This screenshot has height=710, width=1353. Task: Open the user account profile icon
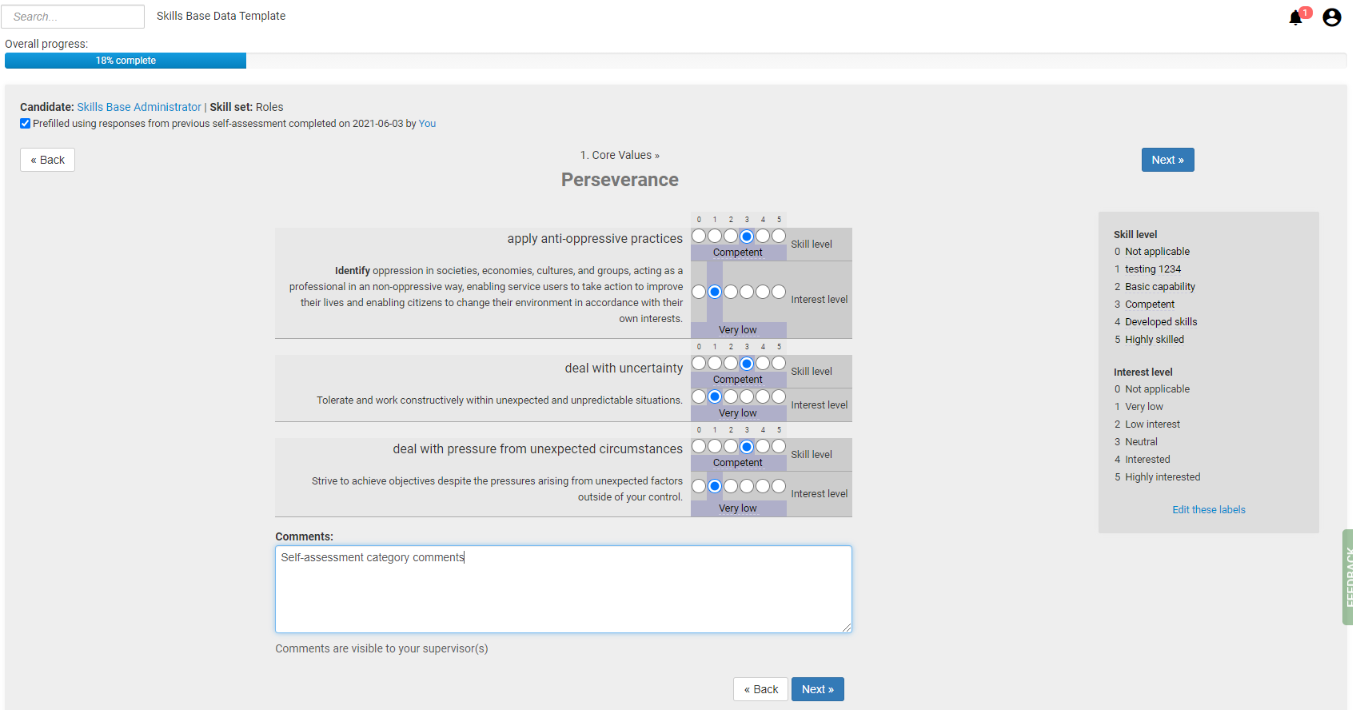1332,17
